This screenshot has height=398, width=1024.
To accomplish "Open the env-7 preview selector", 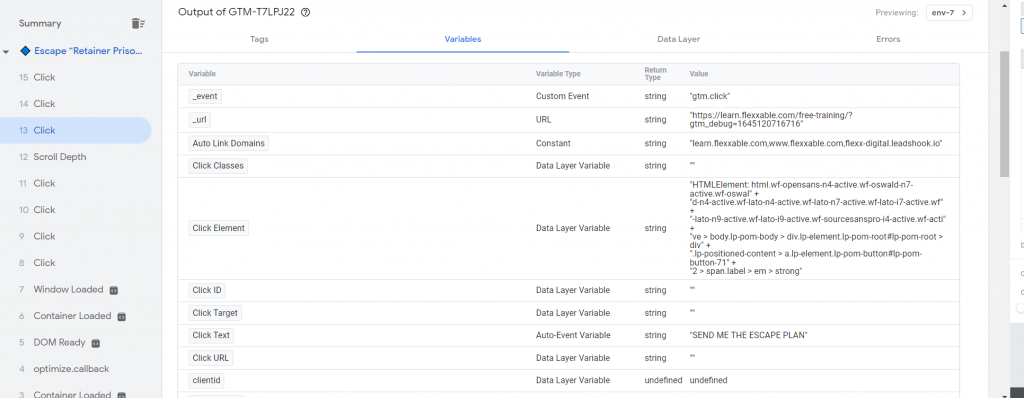I will click(x=949, y=12).
